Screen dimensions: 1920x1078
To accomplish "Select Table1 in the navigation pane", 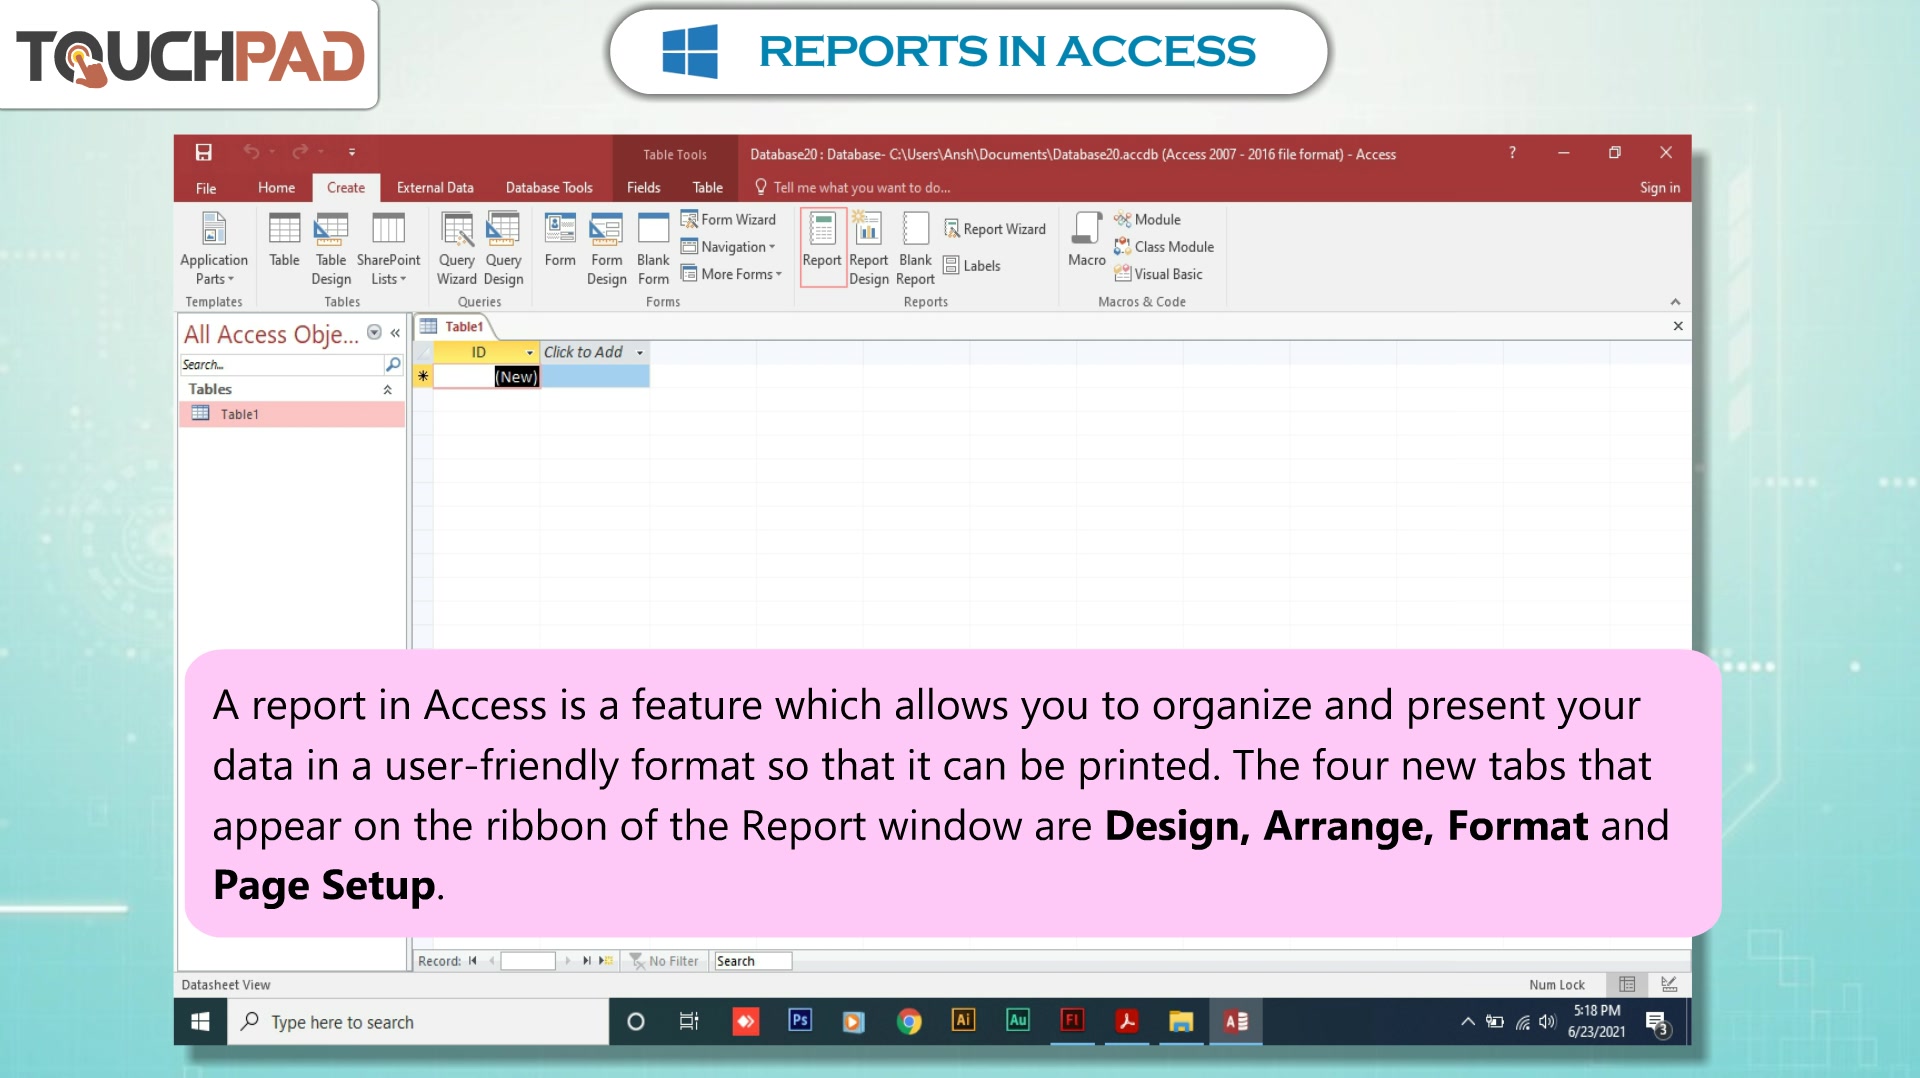I will click(292, 414).
